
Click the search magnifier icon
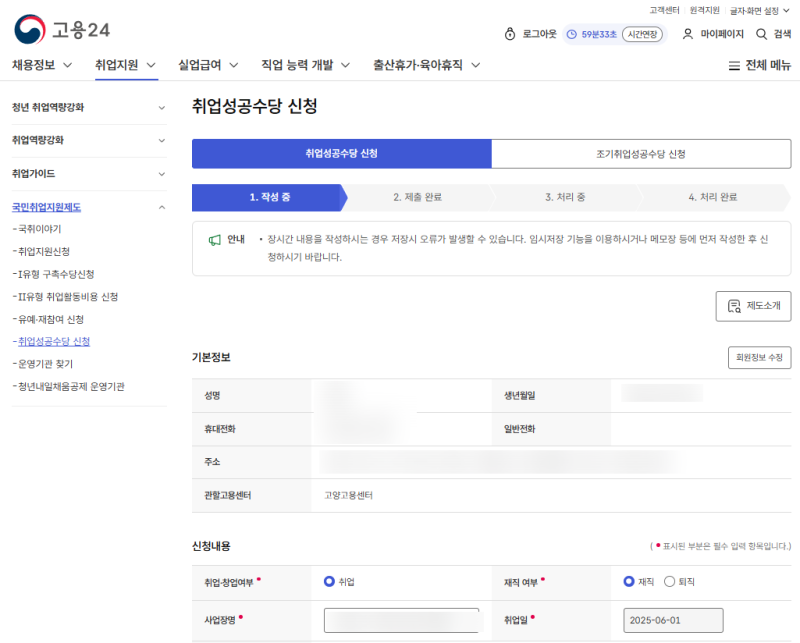click(x=761, y=34)
